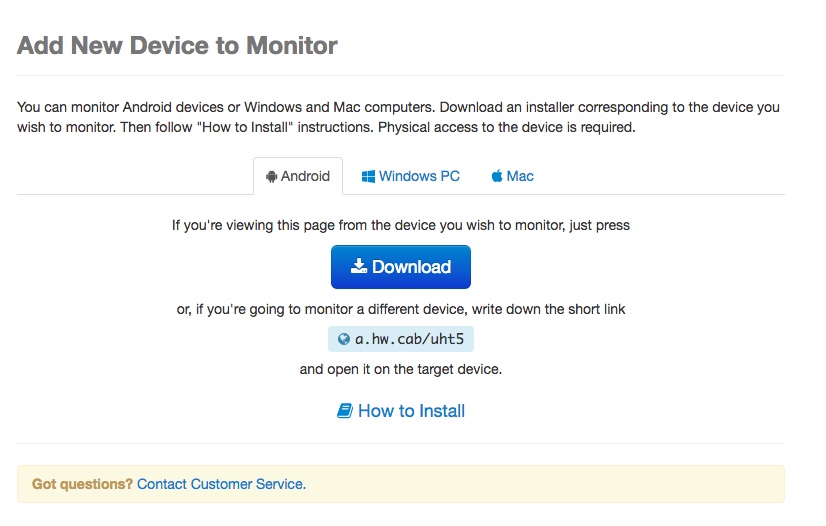
Task: Click the "write down the short link" line
Action: (400, 309)
